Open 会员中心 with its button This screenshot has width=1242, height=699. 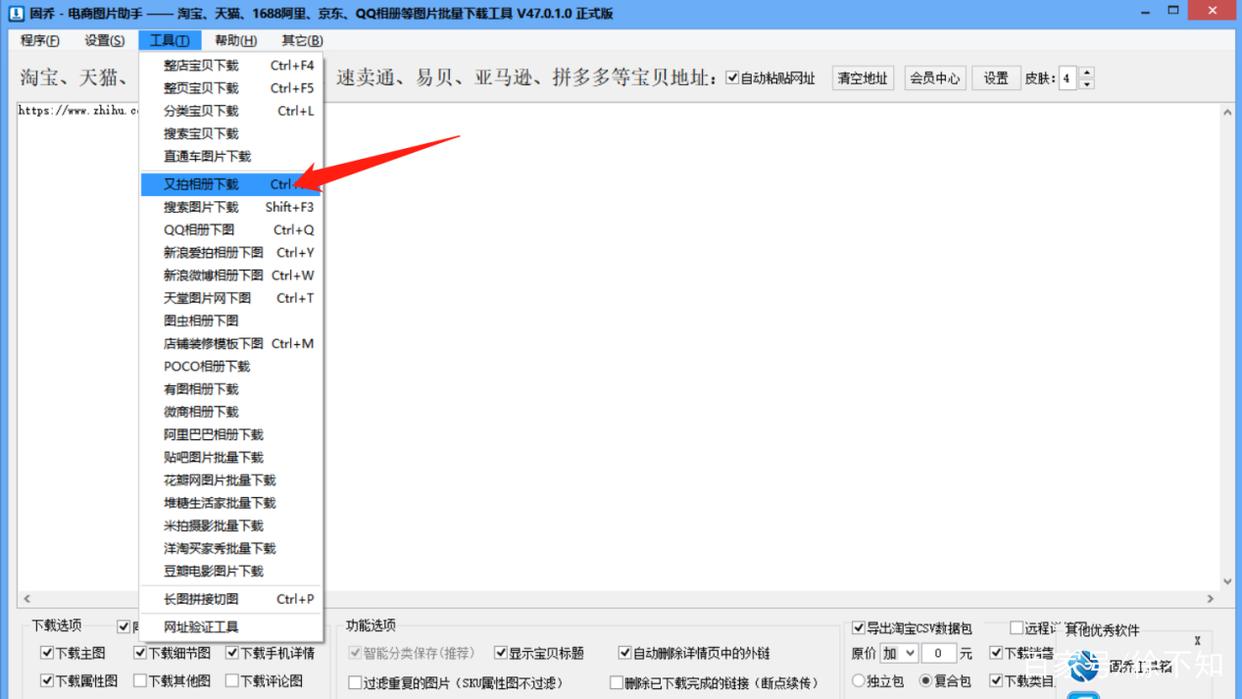[x=934, y=77]
